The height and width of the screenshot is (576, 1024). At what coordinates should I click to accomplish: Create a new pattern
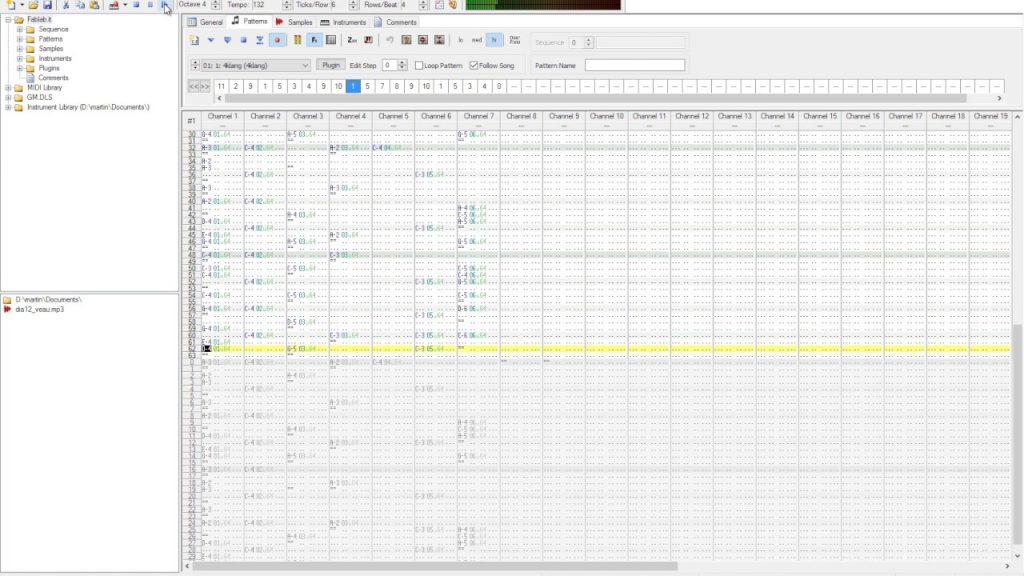click(194, 40)
